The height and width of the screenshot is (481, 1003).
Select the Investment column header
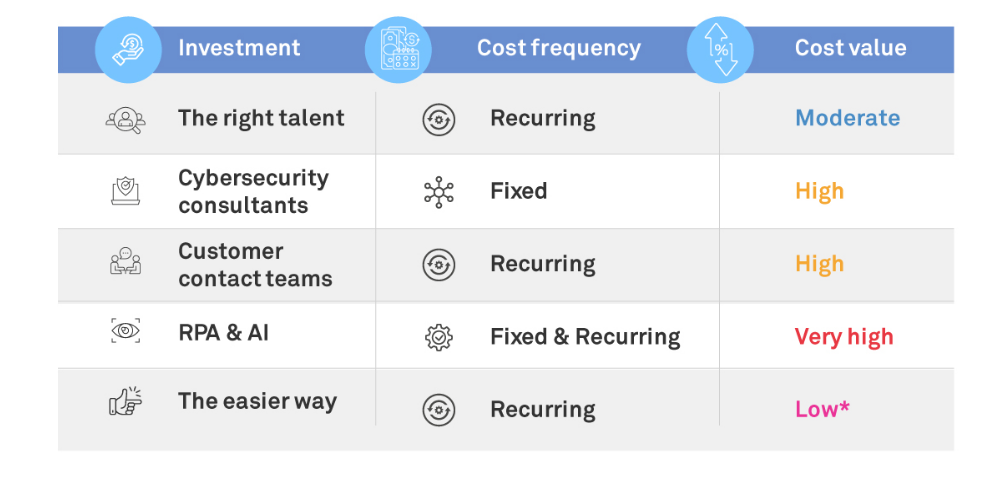click(x=239, y=48)
